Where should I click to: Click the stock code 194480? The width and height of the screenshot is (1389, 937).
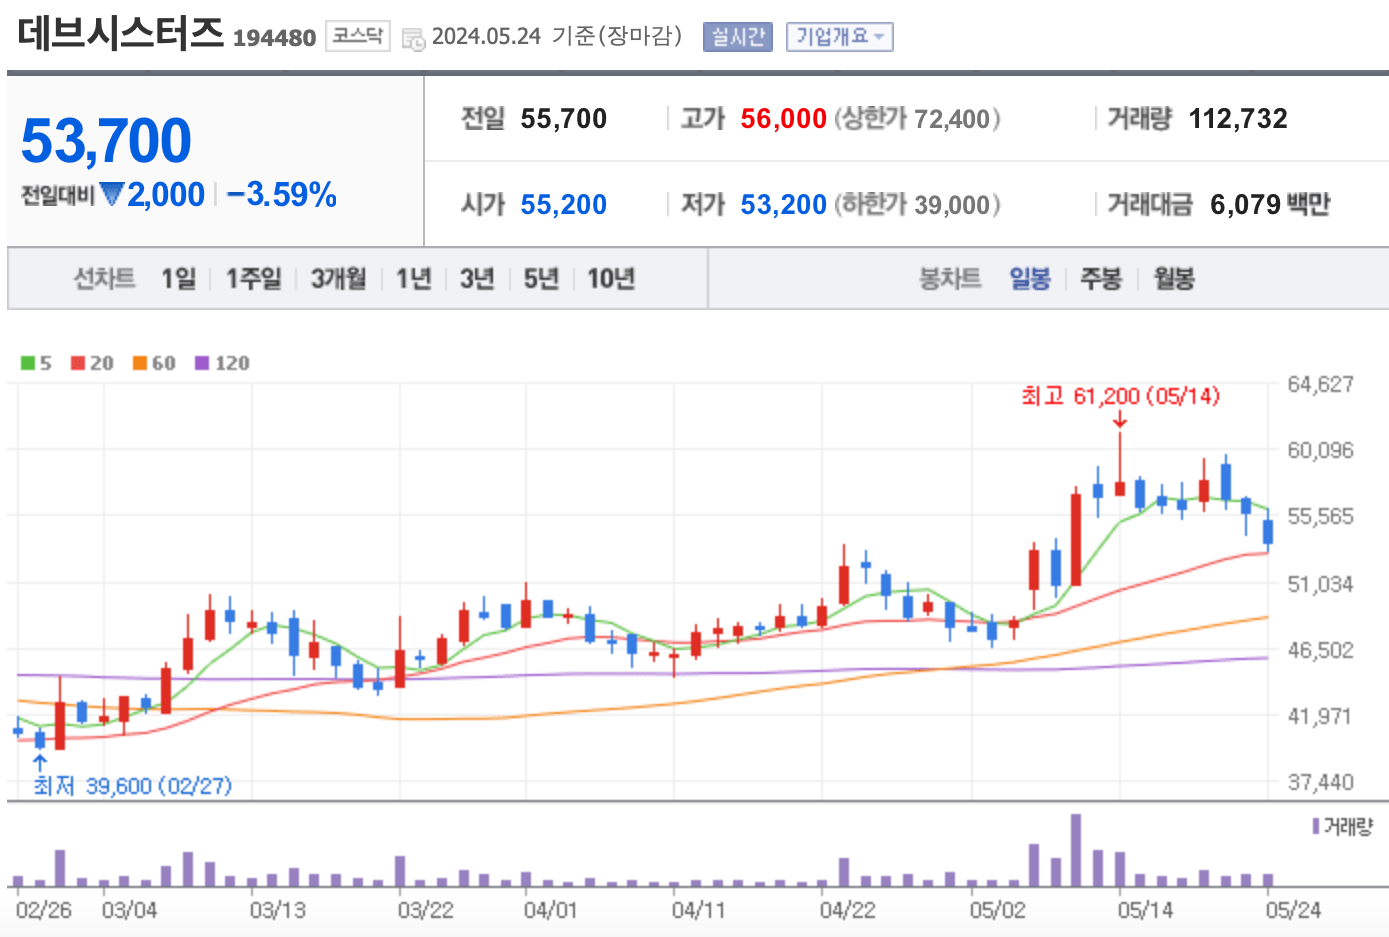click(x=274, y=38)
